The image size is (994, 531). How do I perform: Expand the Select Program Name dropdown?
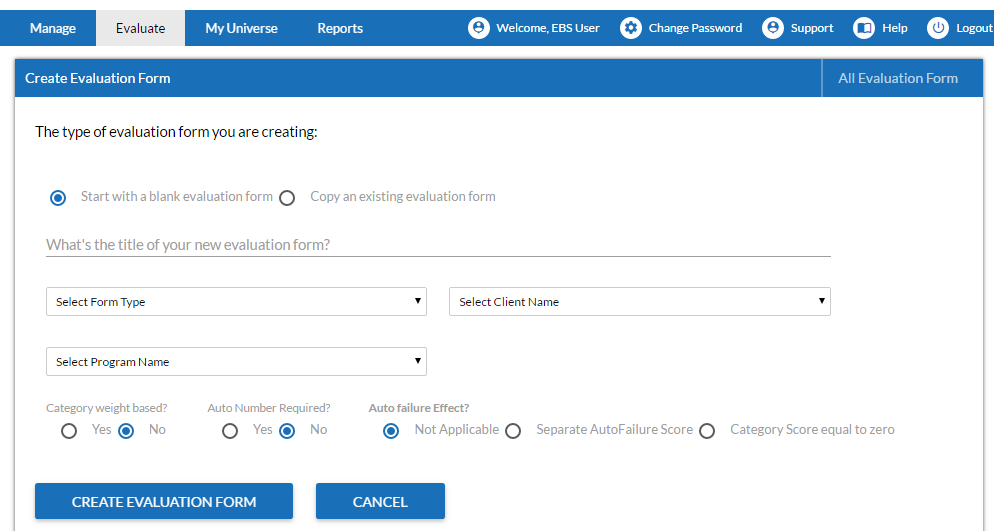click(236, 361)
